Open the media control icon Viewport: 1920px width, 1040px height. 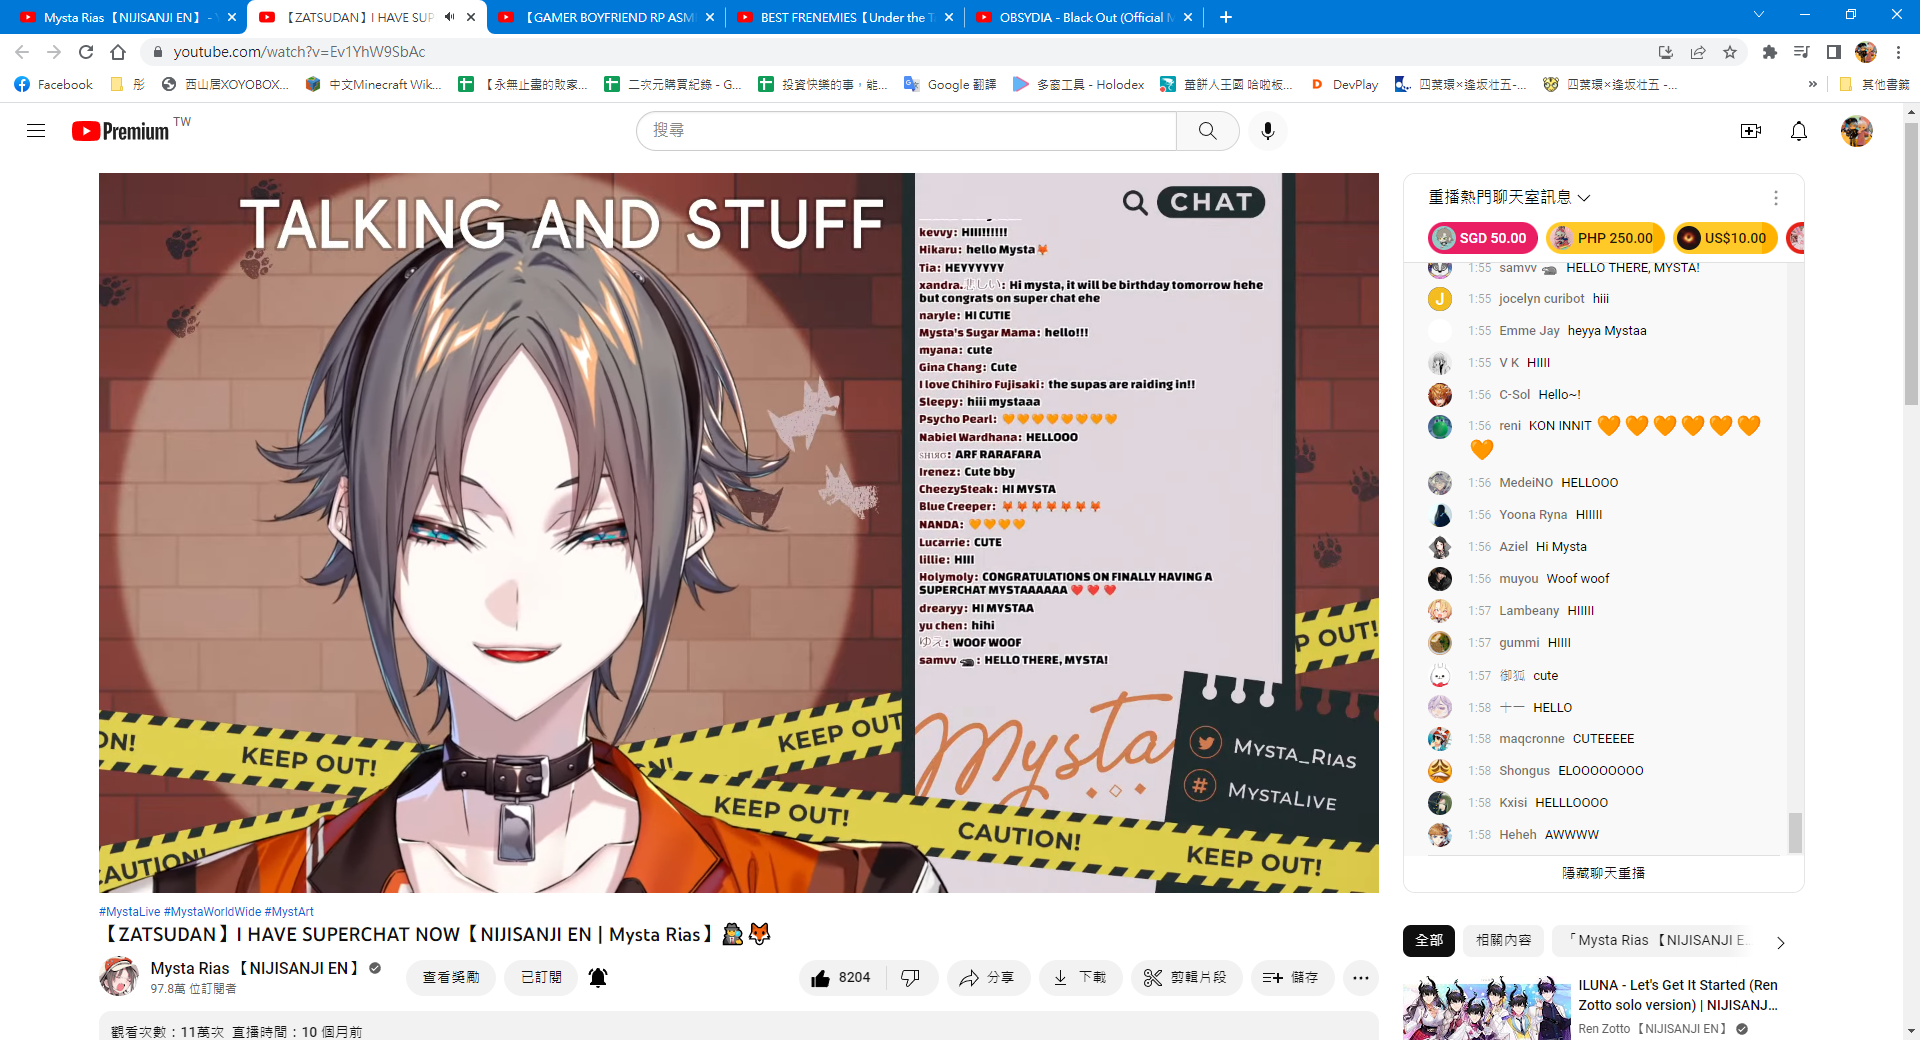(1801, 52)
